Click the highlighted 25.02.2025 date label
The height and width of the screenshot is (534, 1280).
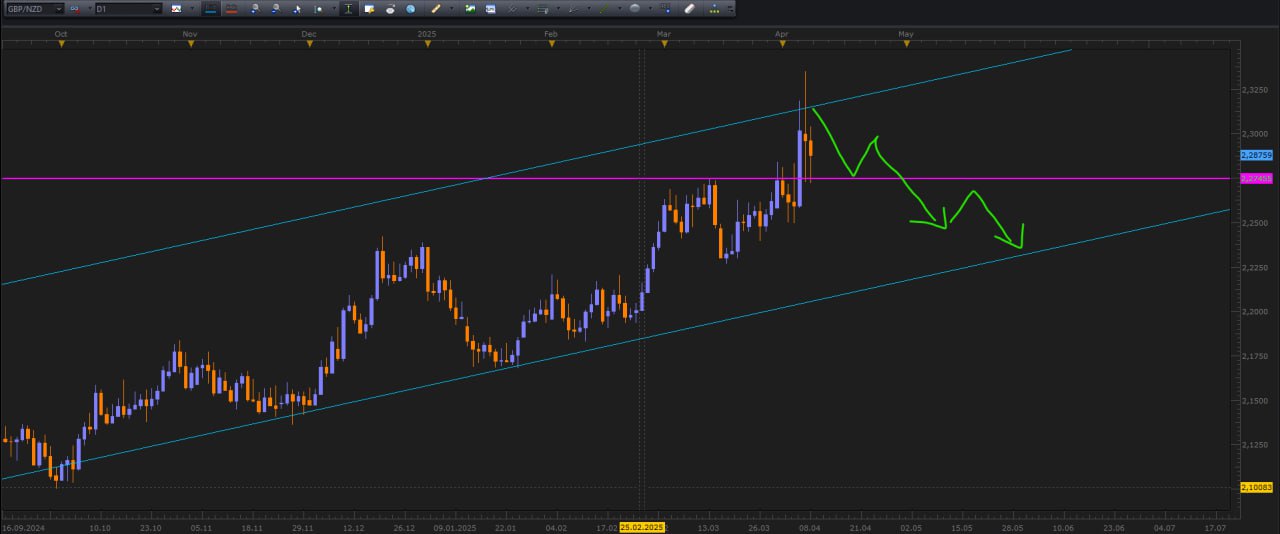642,527
